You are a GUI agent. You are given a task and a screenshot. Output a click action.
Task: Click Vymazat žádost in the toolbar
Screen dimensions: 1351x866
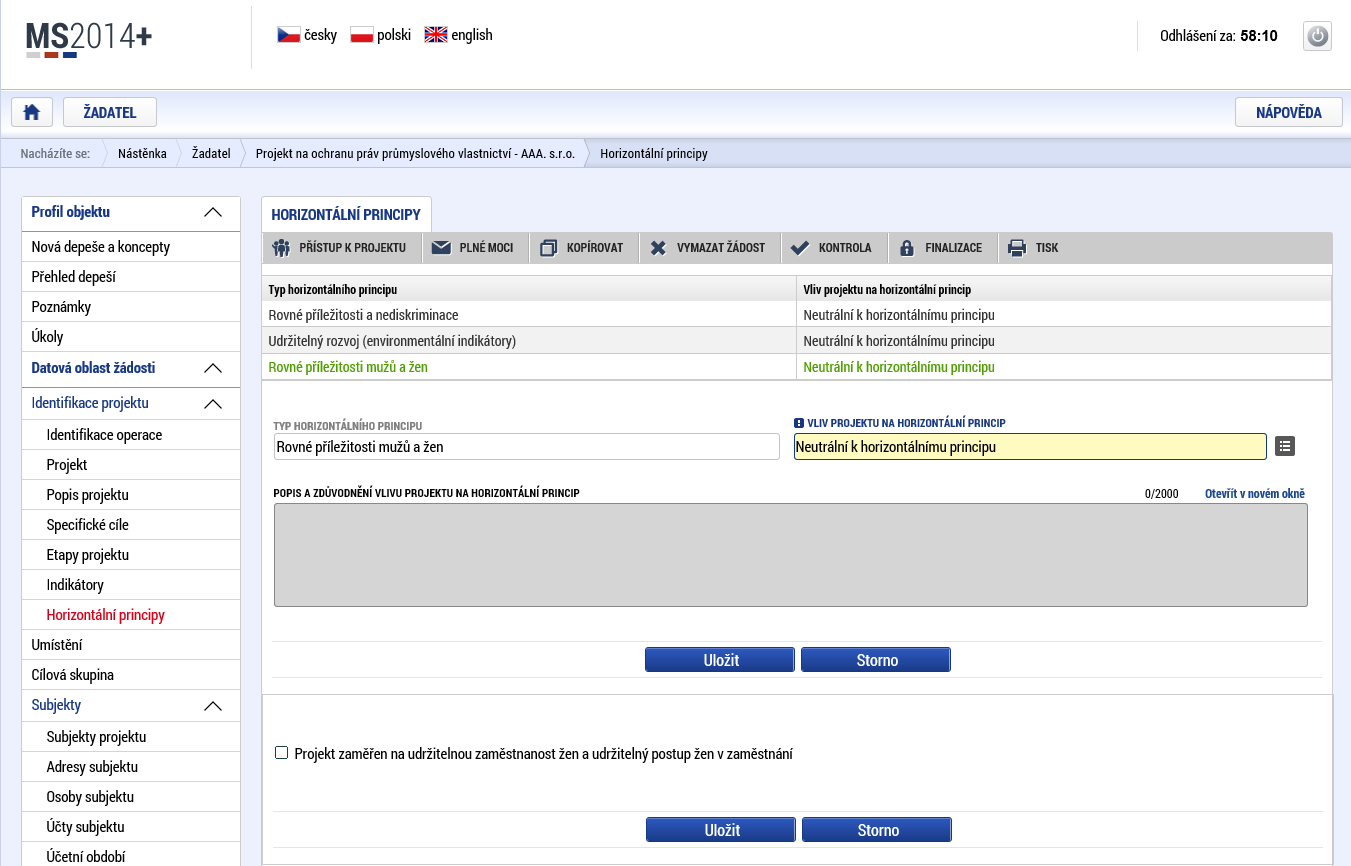pyautogui.click(x=709, y=248)
